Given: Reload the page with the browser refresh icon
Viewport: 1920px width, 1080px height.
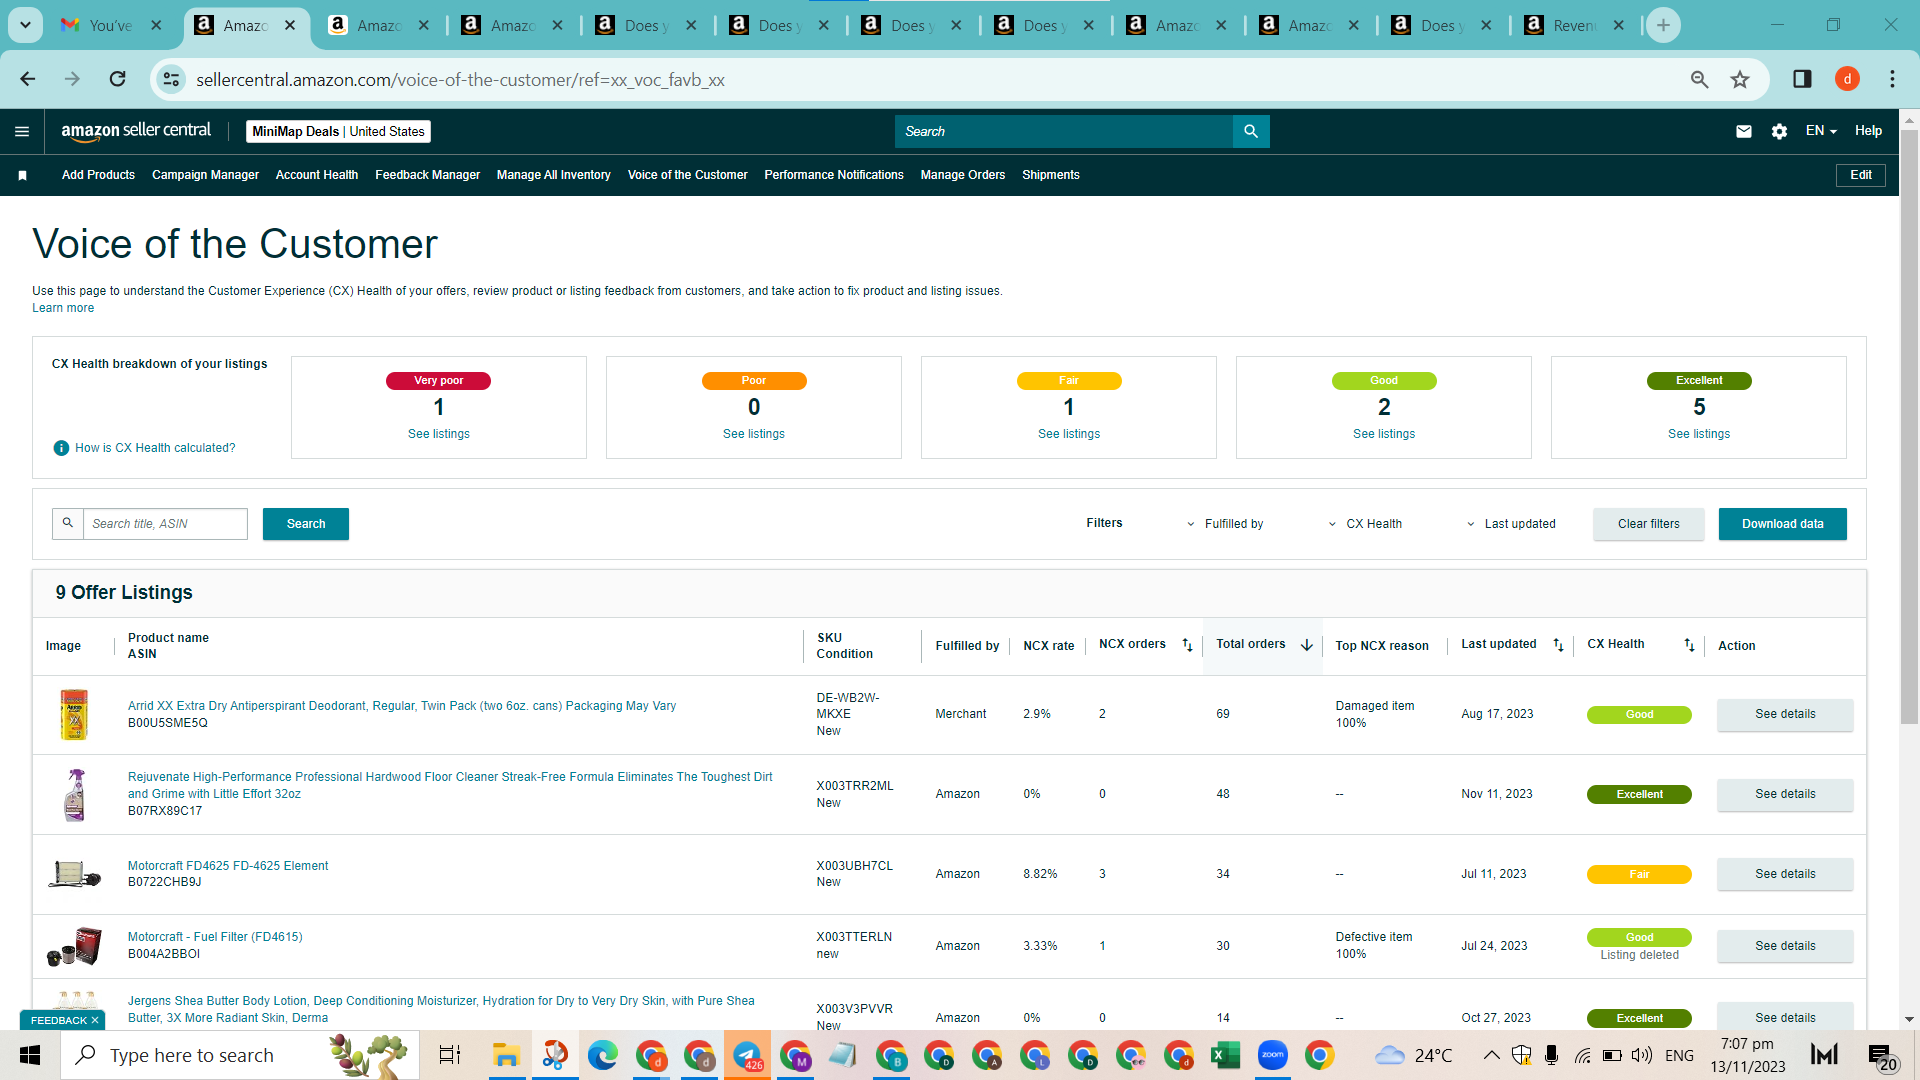Looking at the screenshot, I should coord(117,79).
